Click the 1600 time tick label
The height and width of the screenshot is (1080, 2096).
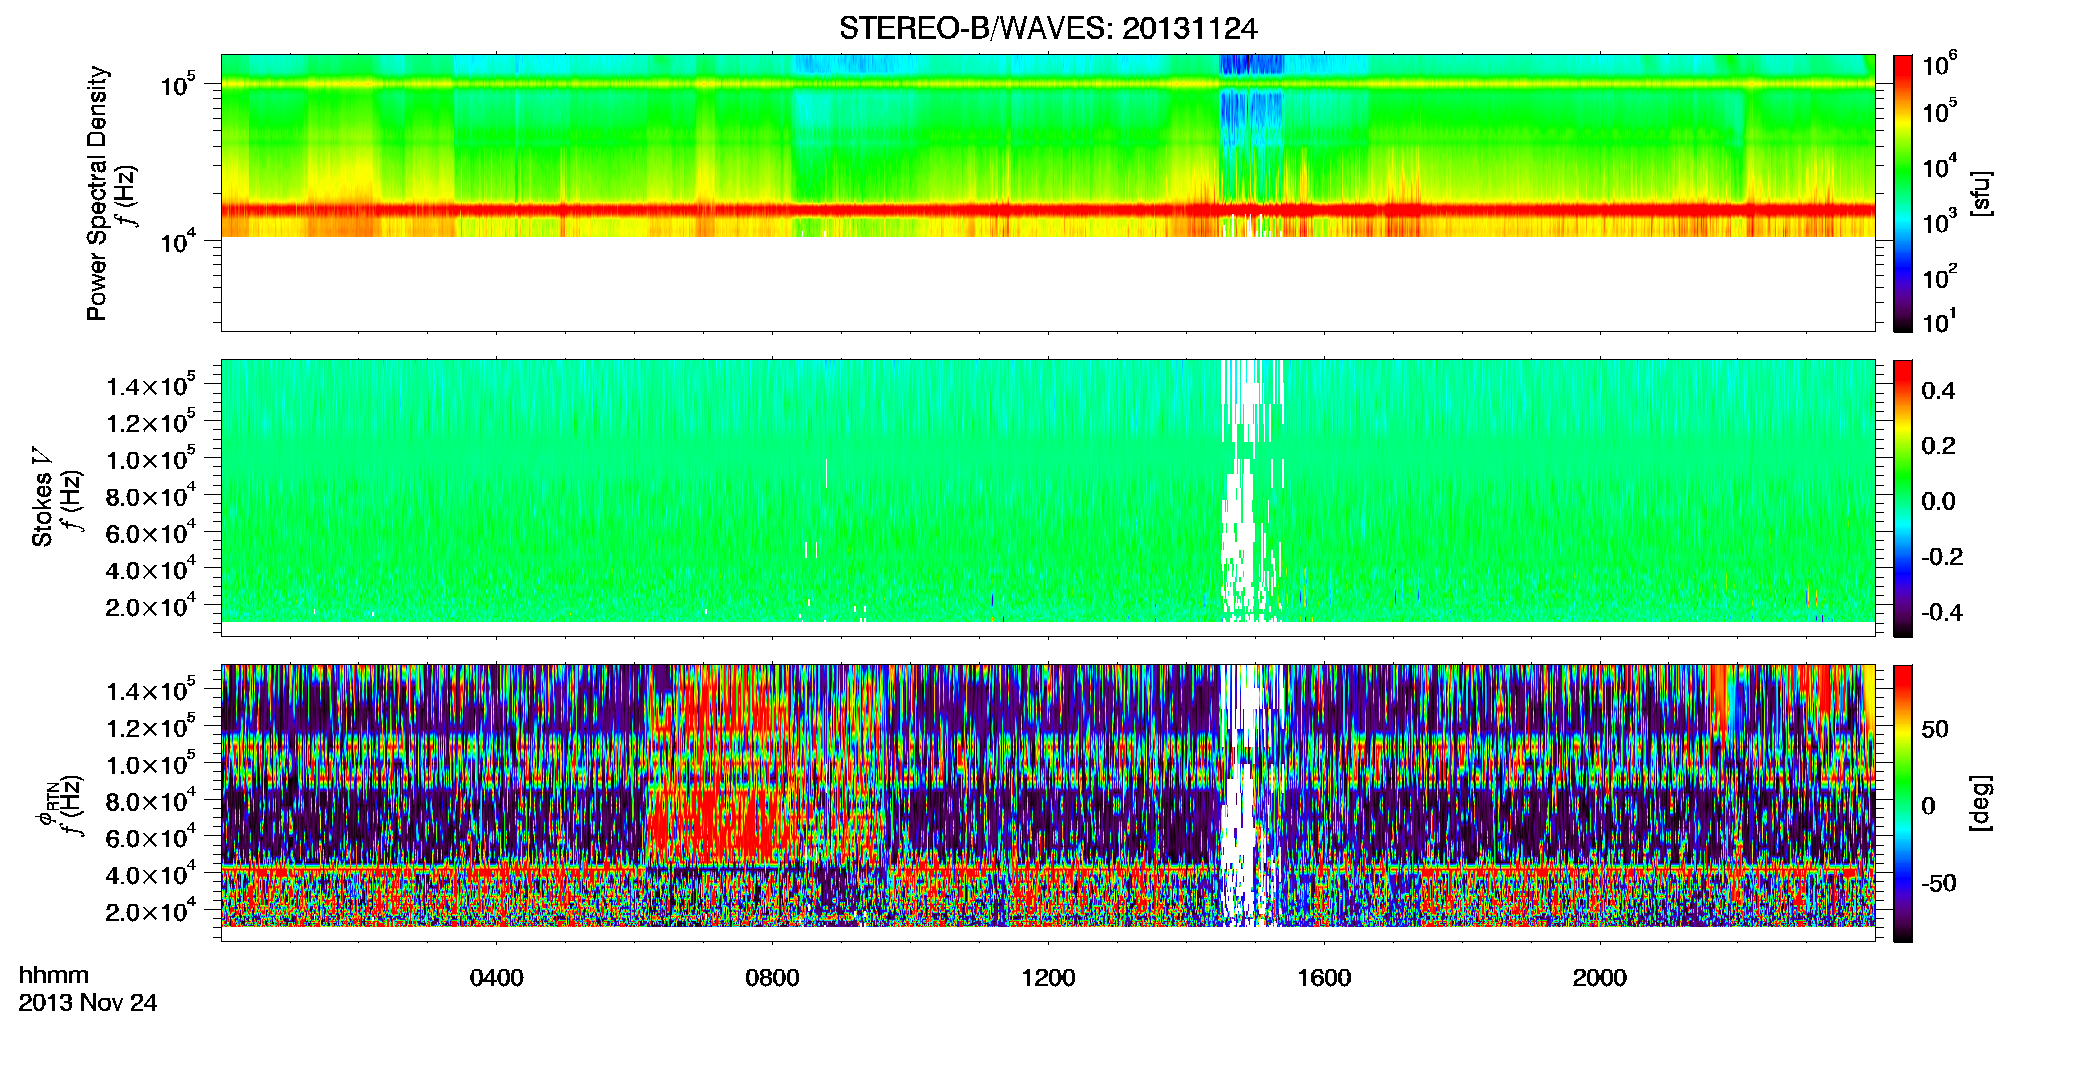coord(1324,977)
